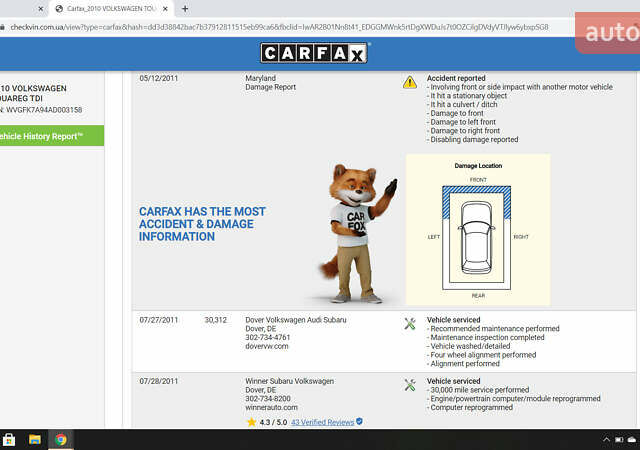Viewport: 640px width, 450px height.
Task: Open a new browser tab
Action: click(x=185, y=8)
